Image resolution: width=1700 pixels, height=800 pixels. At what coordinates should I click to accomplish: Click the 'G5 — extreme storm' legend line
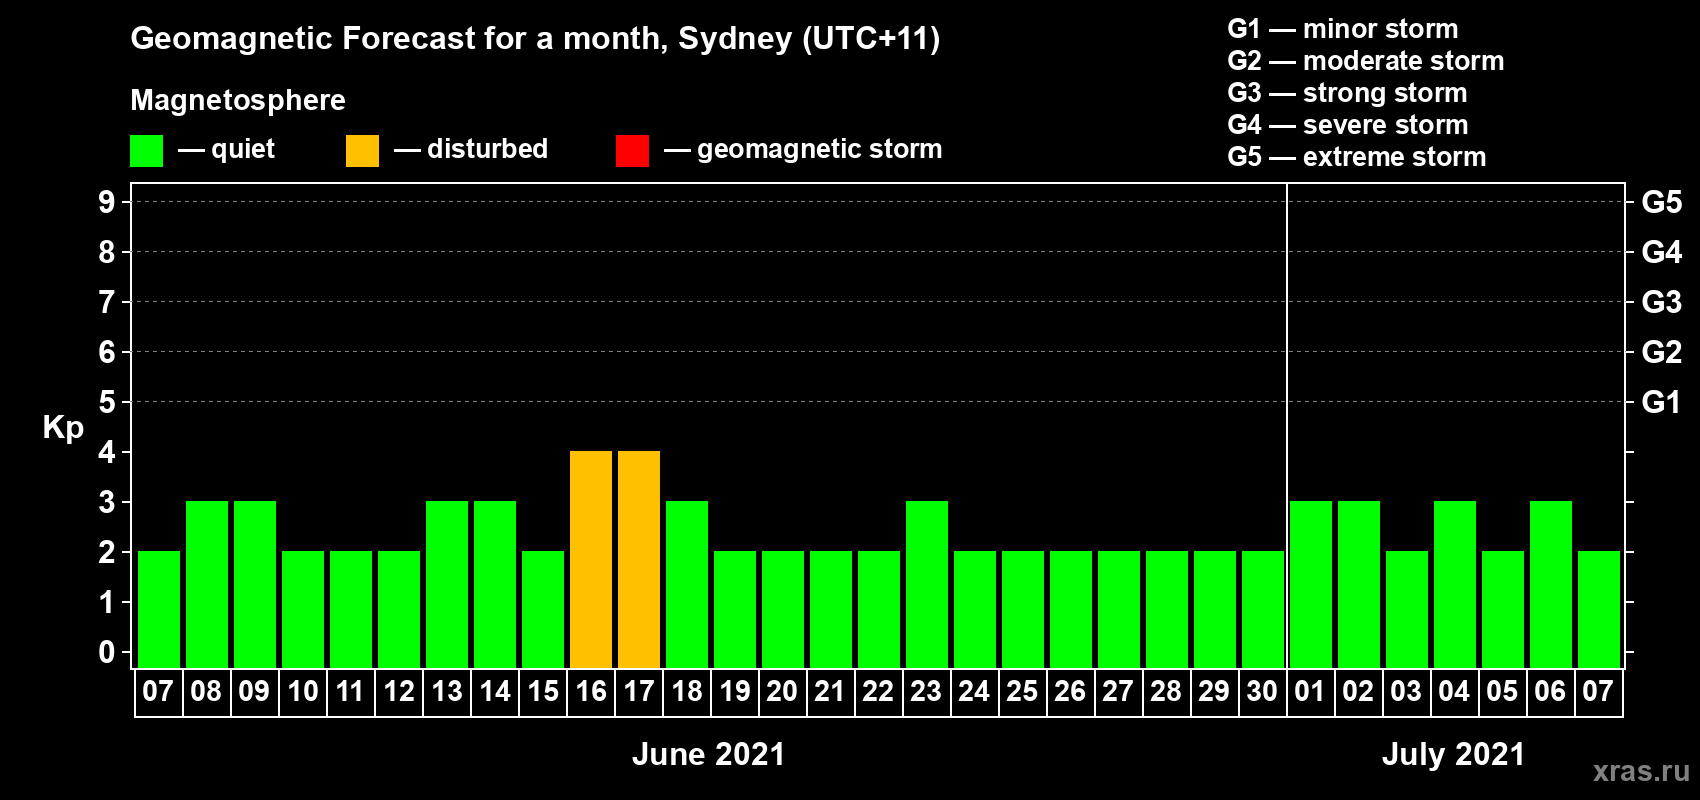[x=1357, y=157]
